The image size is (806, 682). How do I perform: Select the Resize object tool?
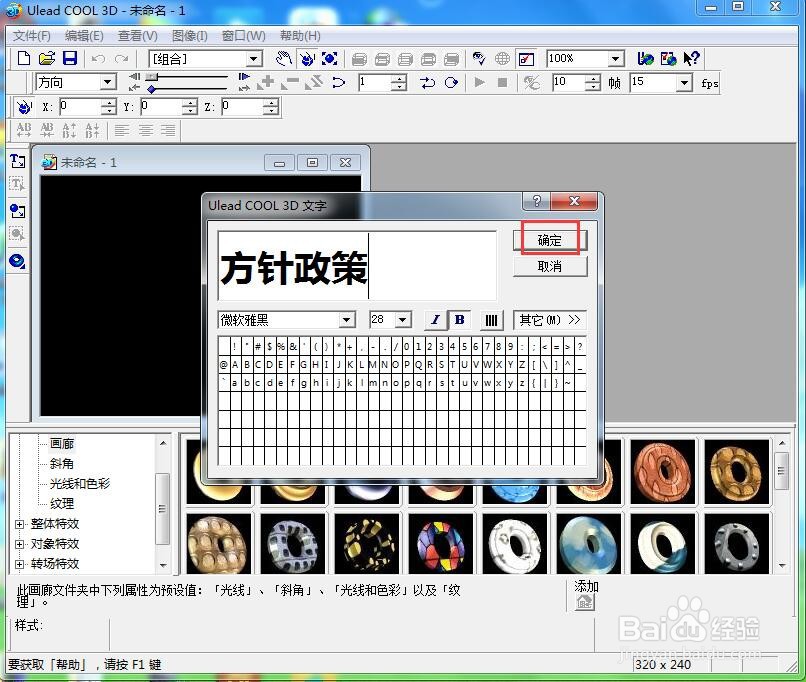pyautogui.click(x=329, y=59)
